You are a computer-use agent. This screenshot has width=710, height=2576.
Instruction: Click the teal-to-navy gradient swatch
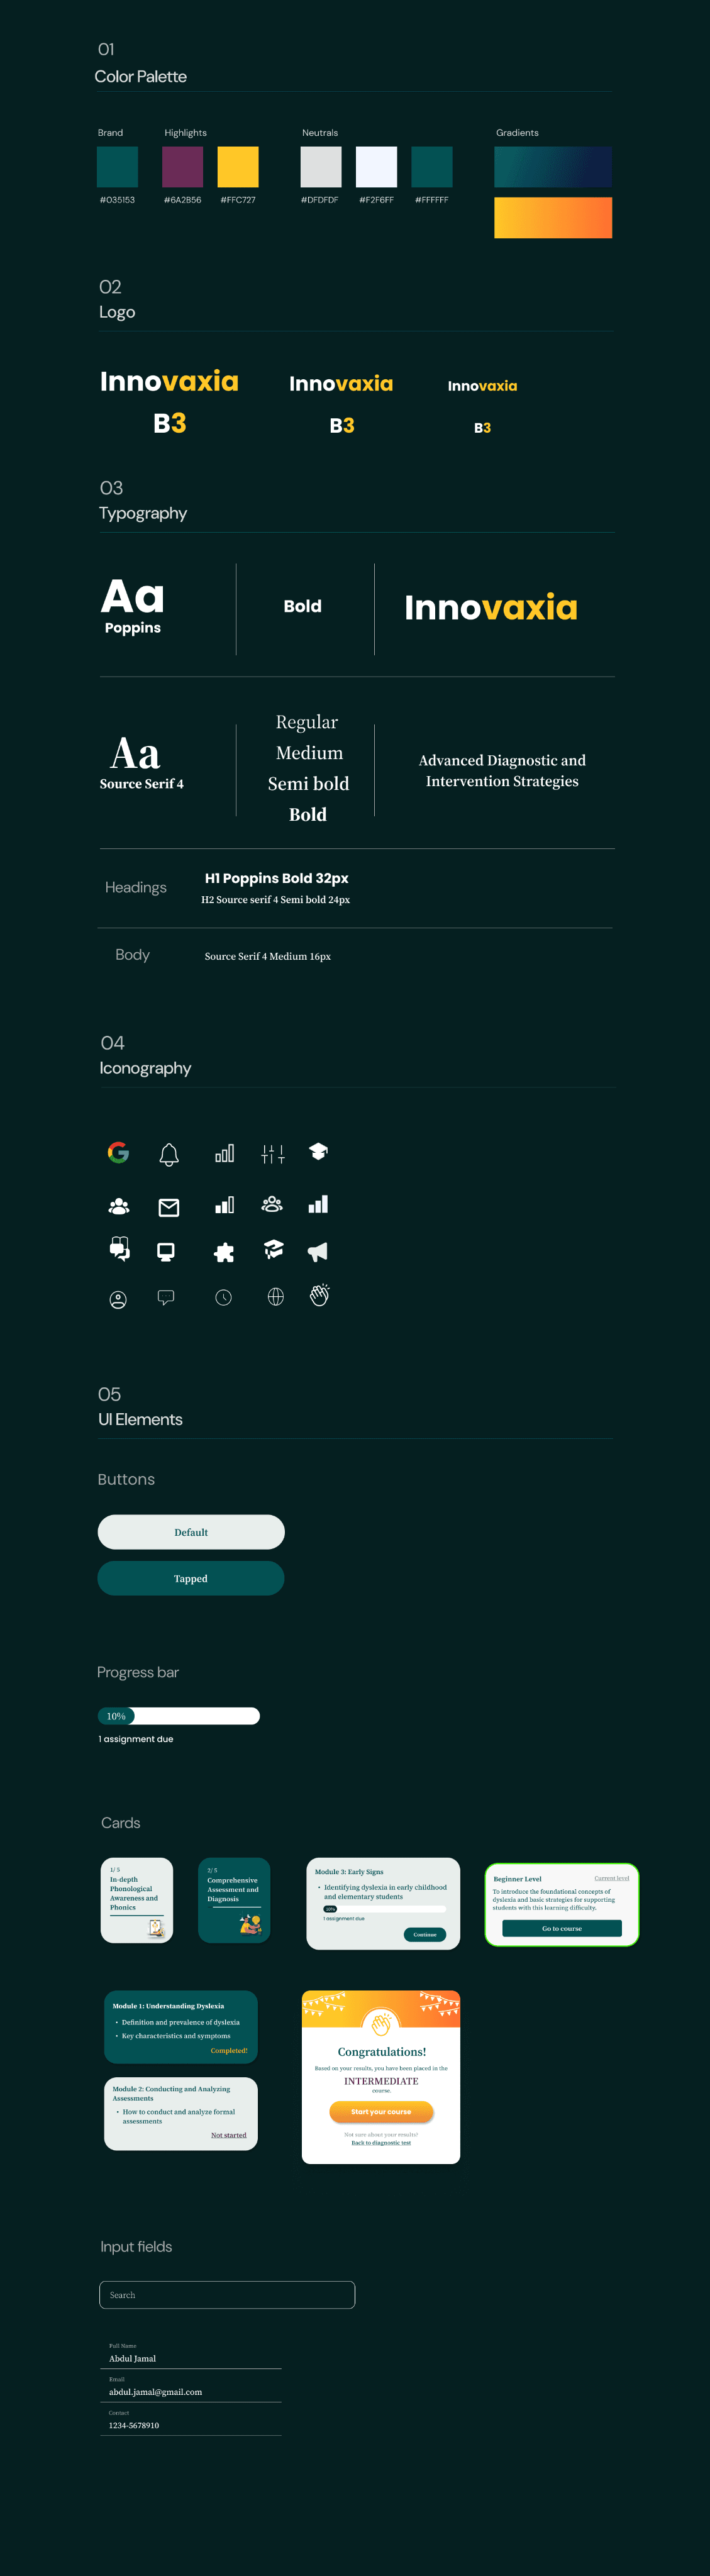pyautogui.click(x=553, y=167)
